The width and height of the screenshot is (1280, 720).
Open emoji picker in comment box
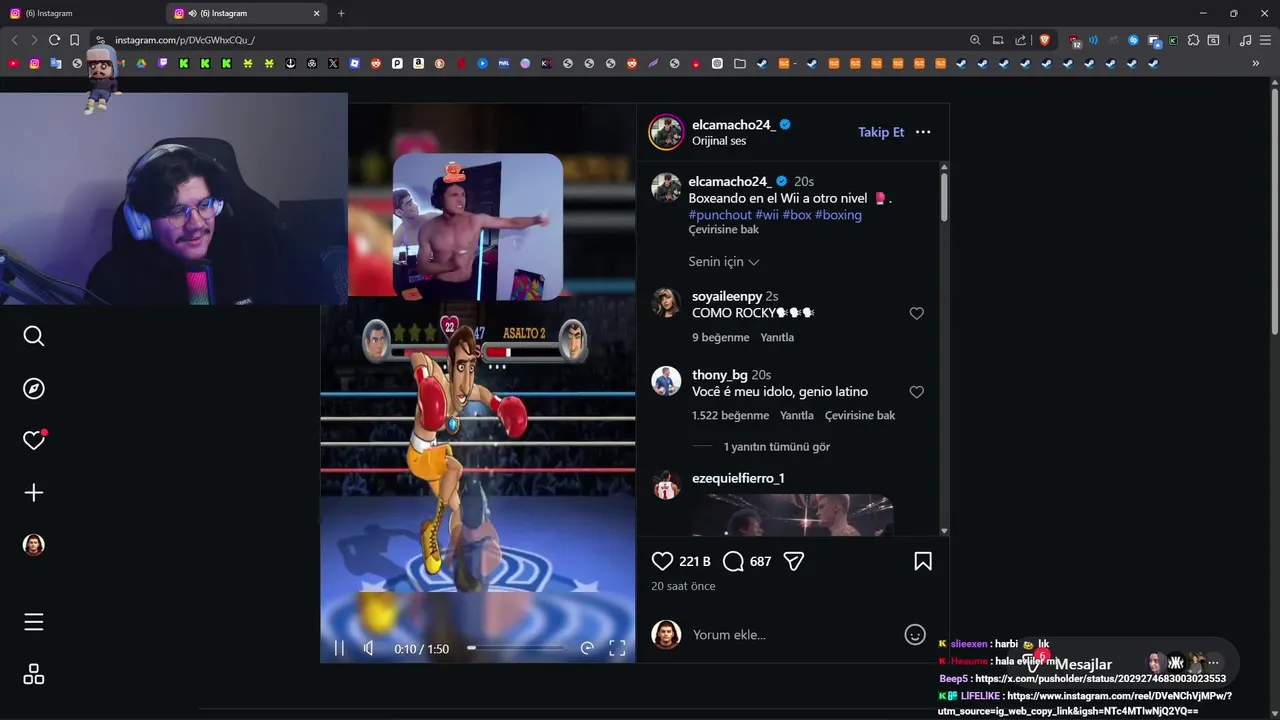[915, 634]
